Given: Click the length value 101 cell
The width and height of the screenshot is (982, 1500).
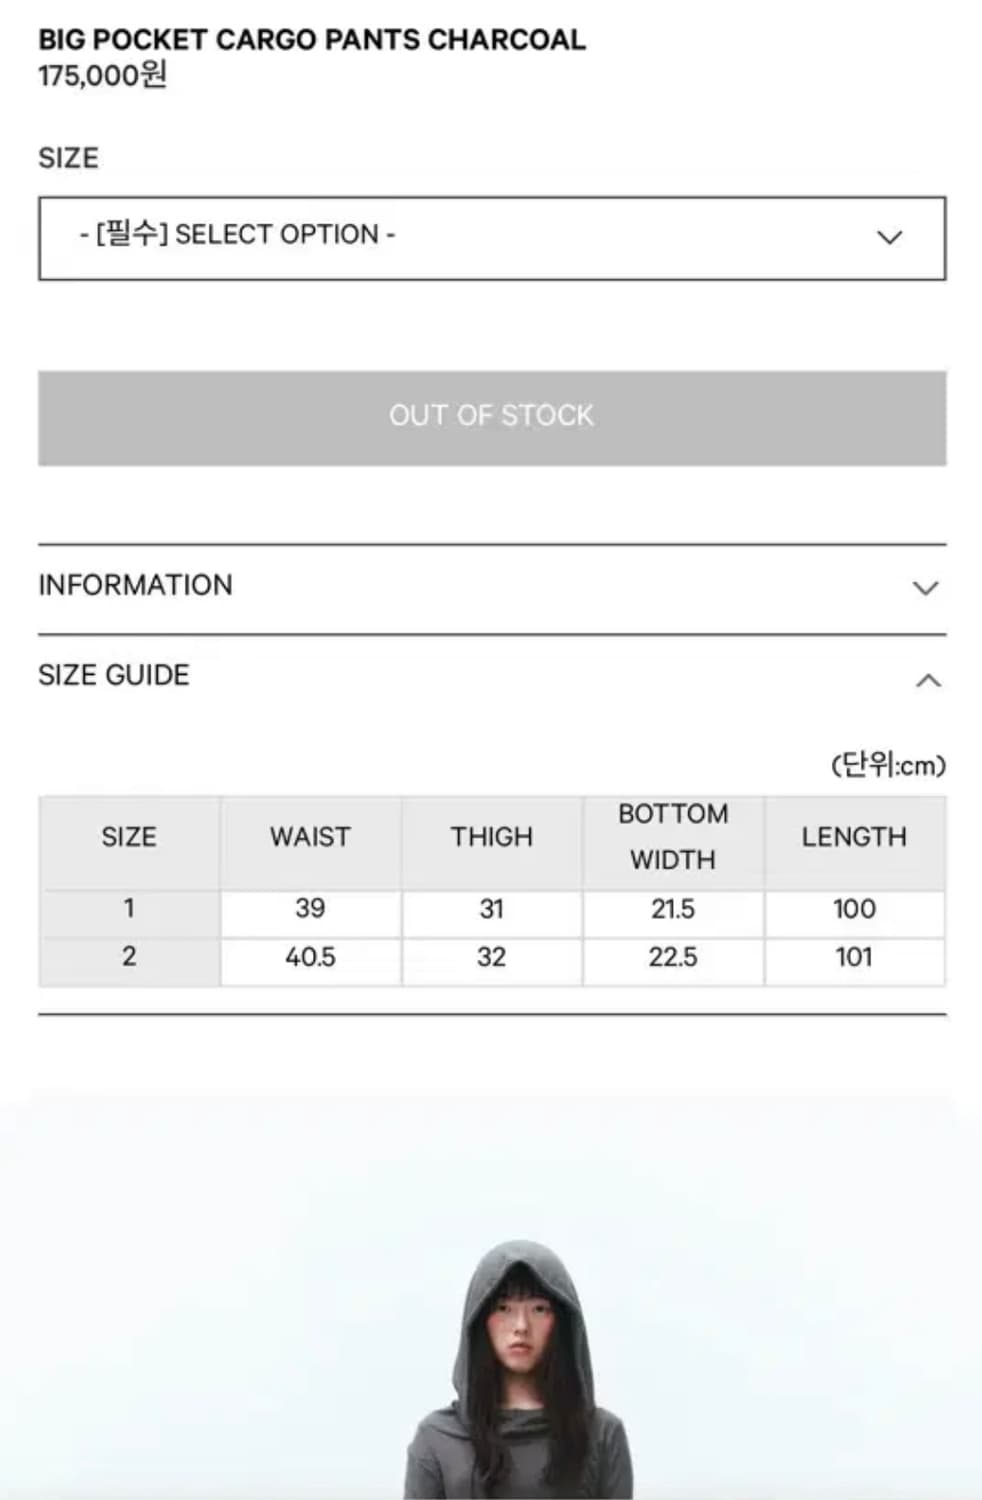Looking at the screenshot, I should 854,957.
